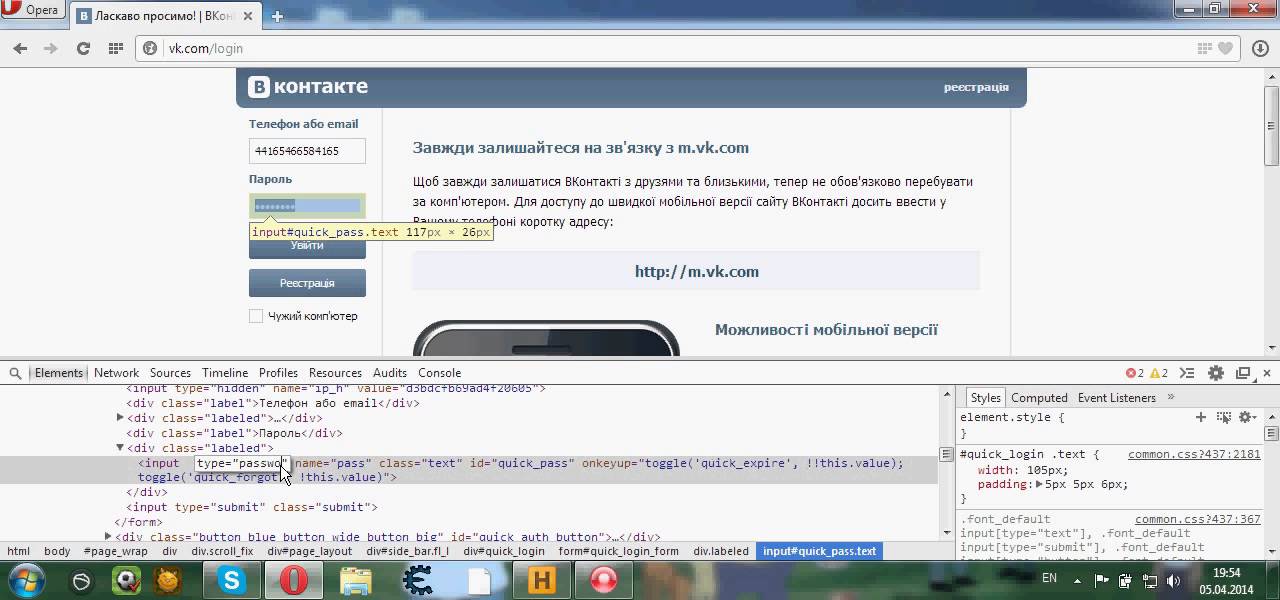Open DevTools settings gear
The height and width of the screenshot is (600, 1280).
(1216, 373)
